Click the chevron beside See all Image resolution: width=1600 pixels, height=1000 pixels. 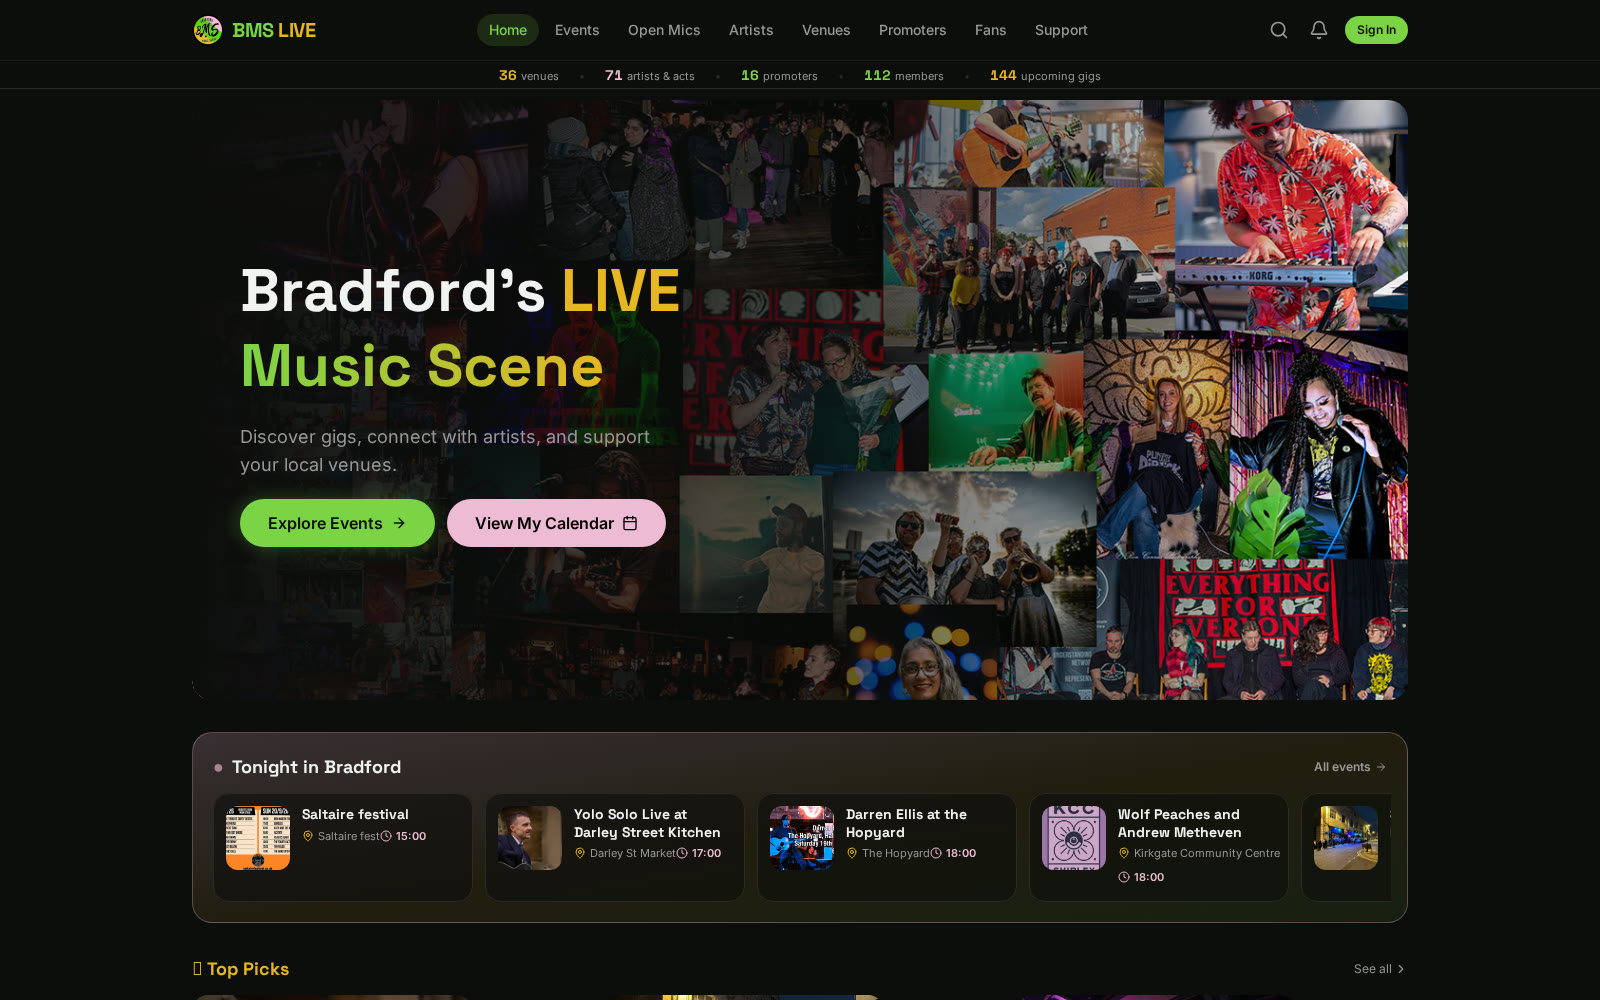tap(1401, 969)
